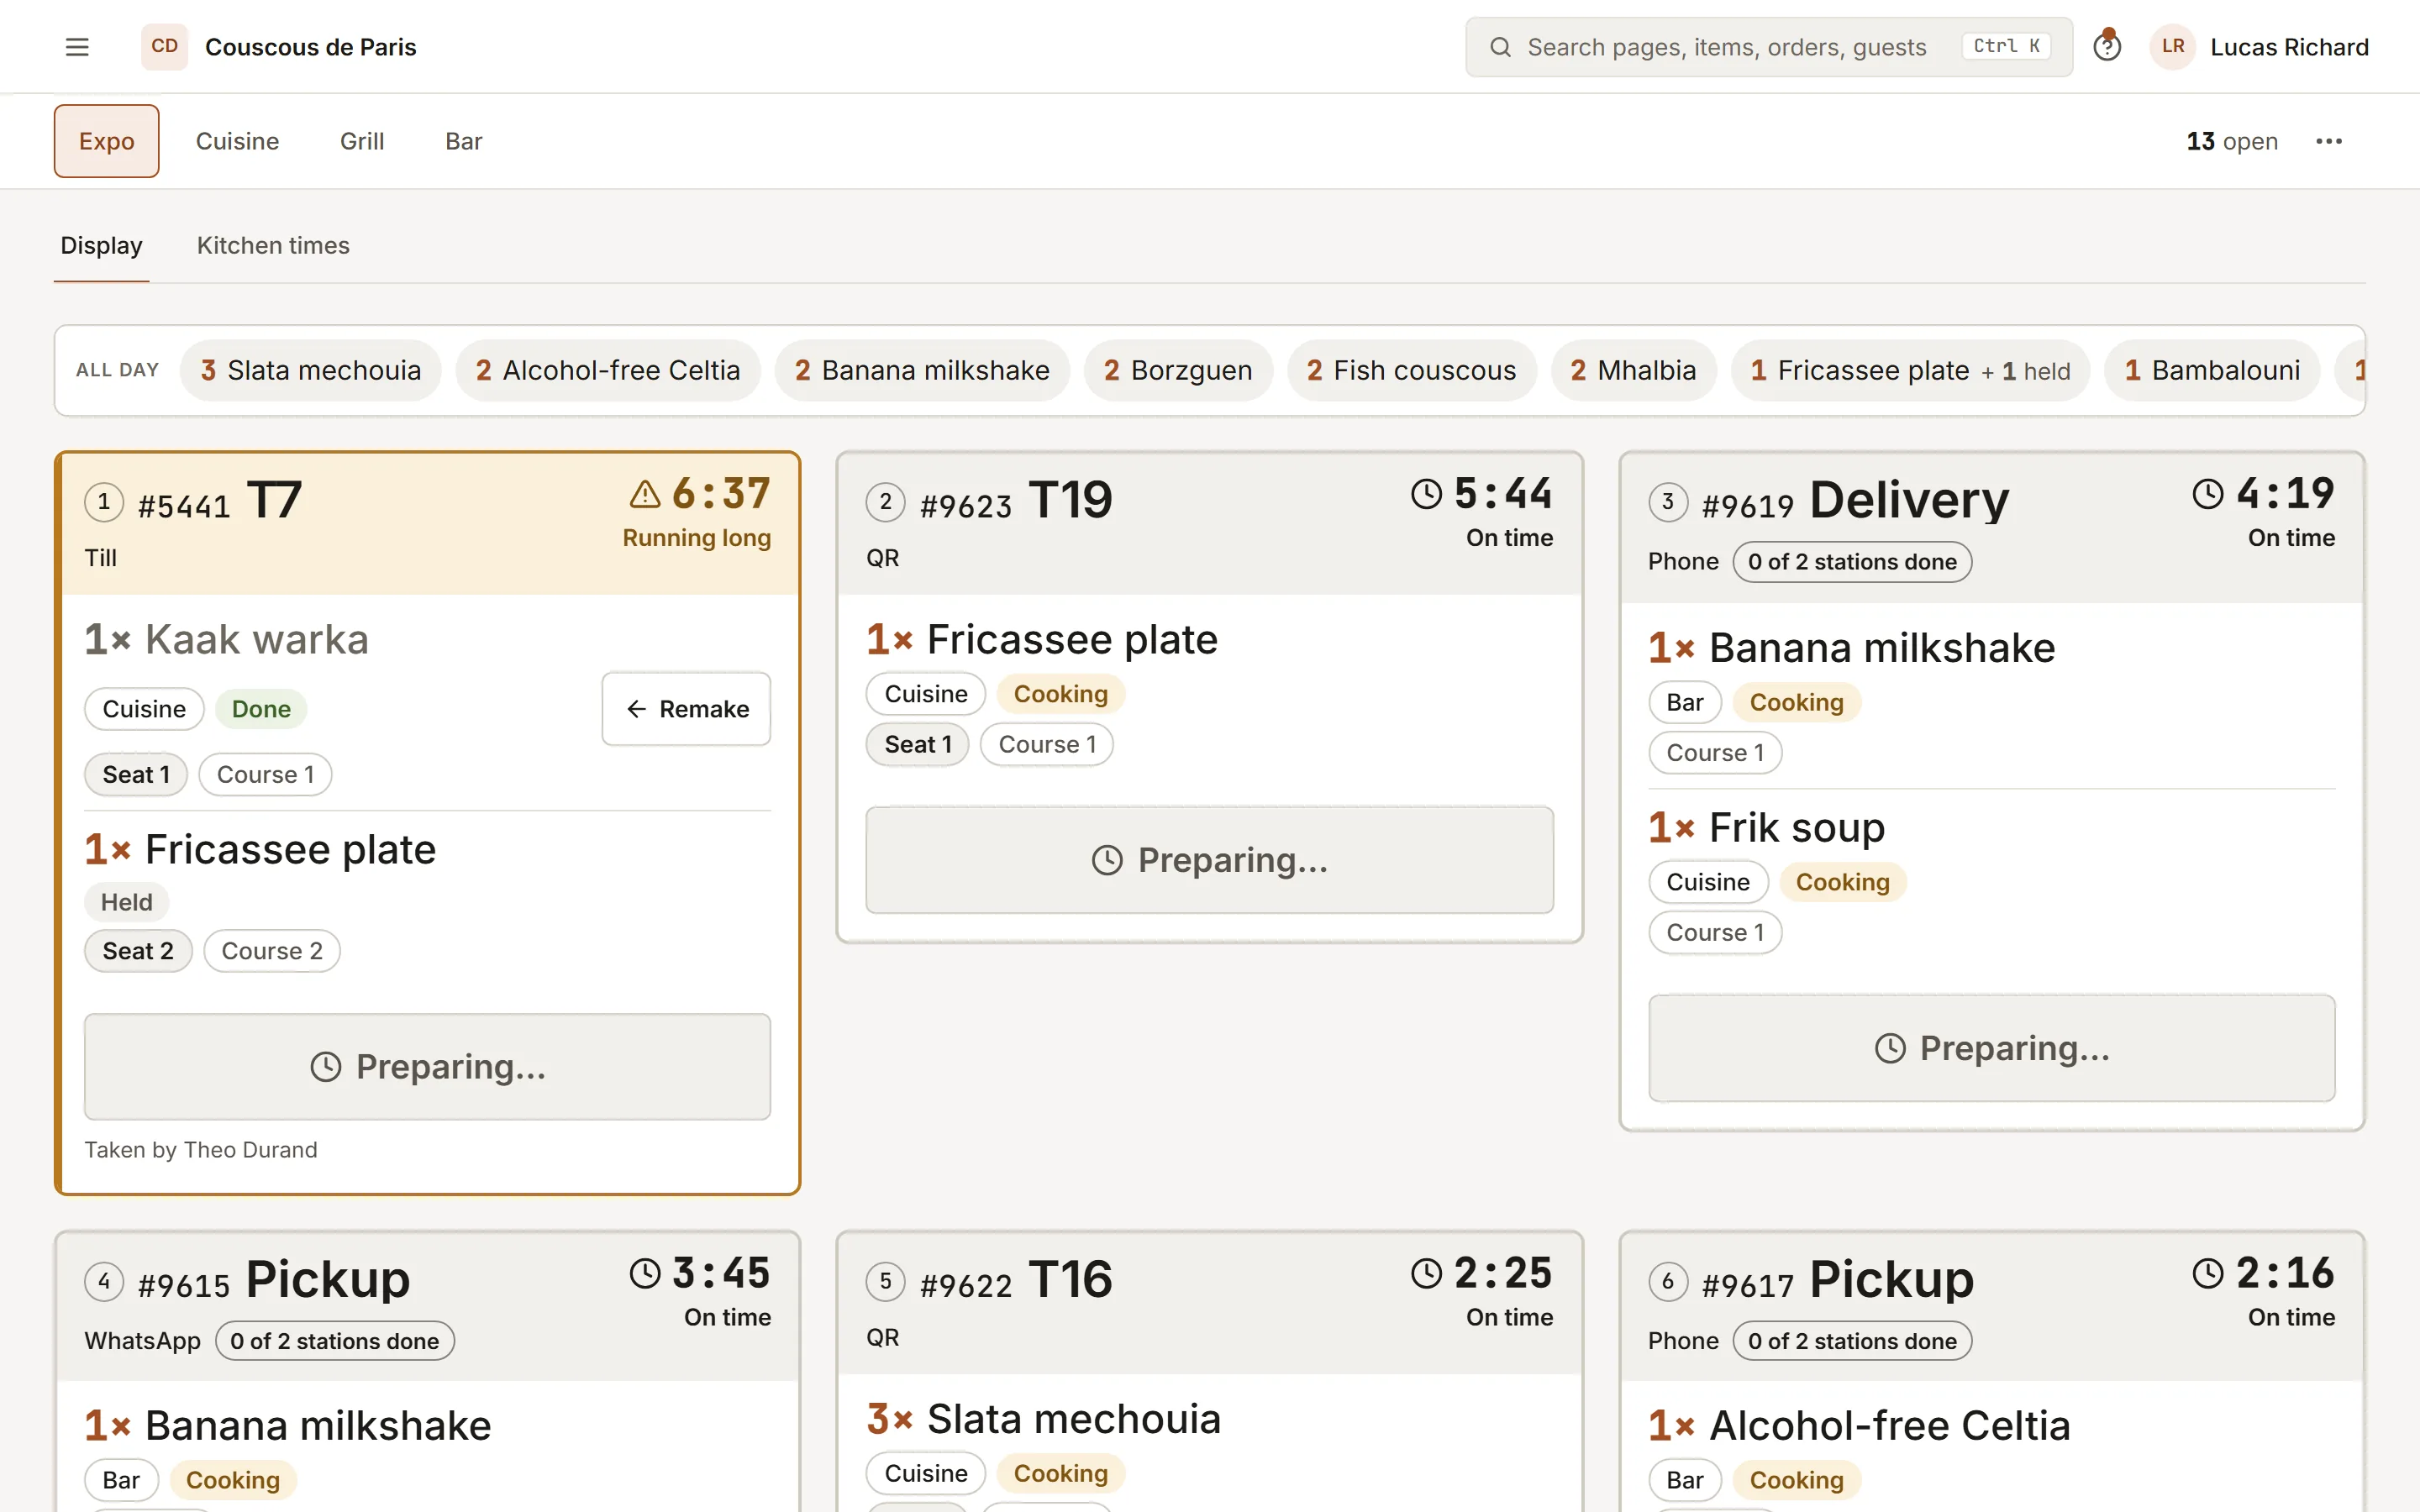Click the clock icon on Delivery ticket timer

click(2207, 494)
